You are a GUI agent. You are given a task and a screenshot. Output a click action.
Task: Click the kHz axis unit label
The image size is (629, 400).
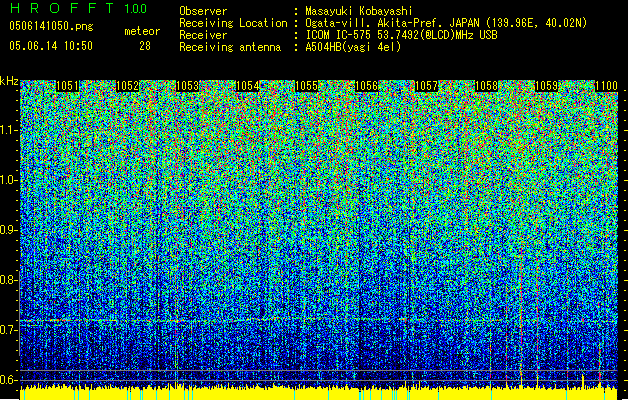pyautogui.click(x=10, y=80)
